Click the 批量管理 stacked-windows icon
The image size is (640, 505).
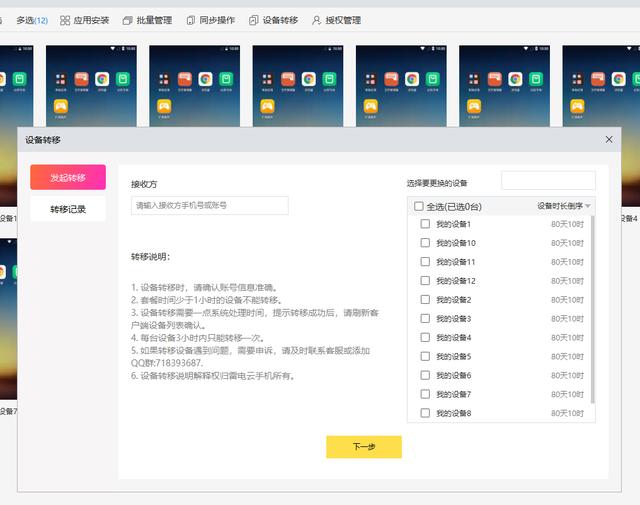127,20
